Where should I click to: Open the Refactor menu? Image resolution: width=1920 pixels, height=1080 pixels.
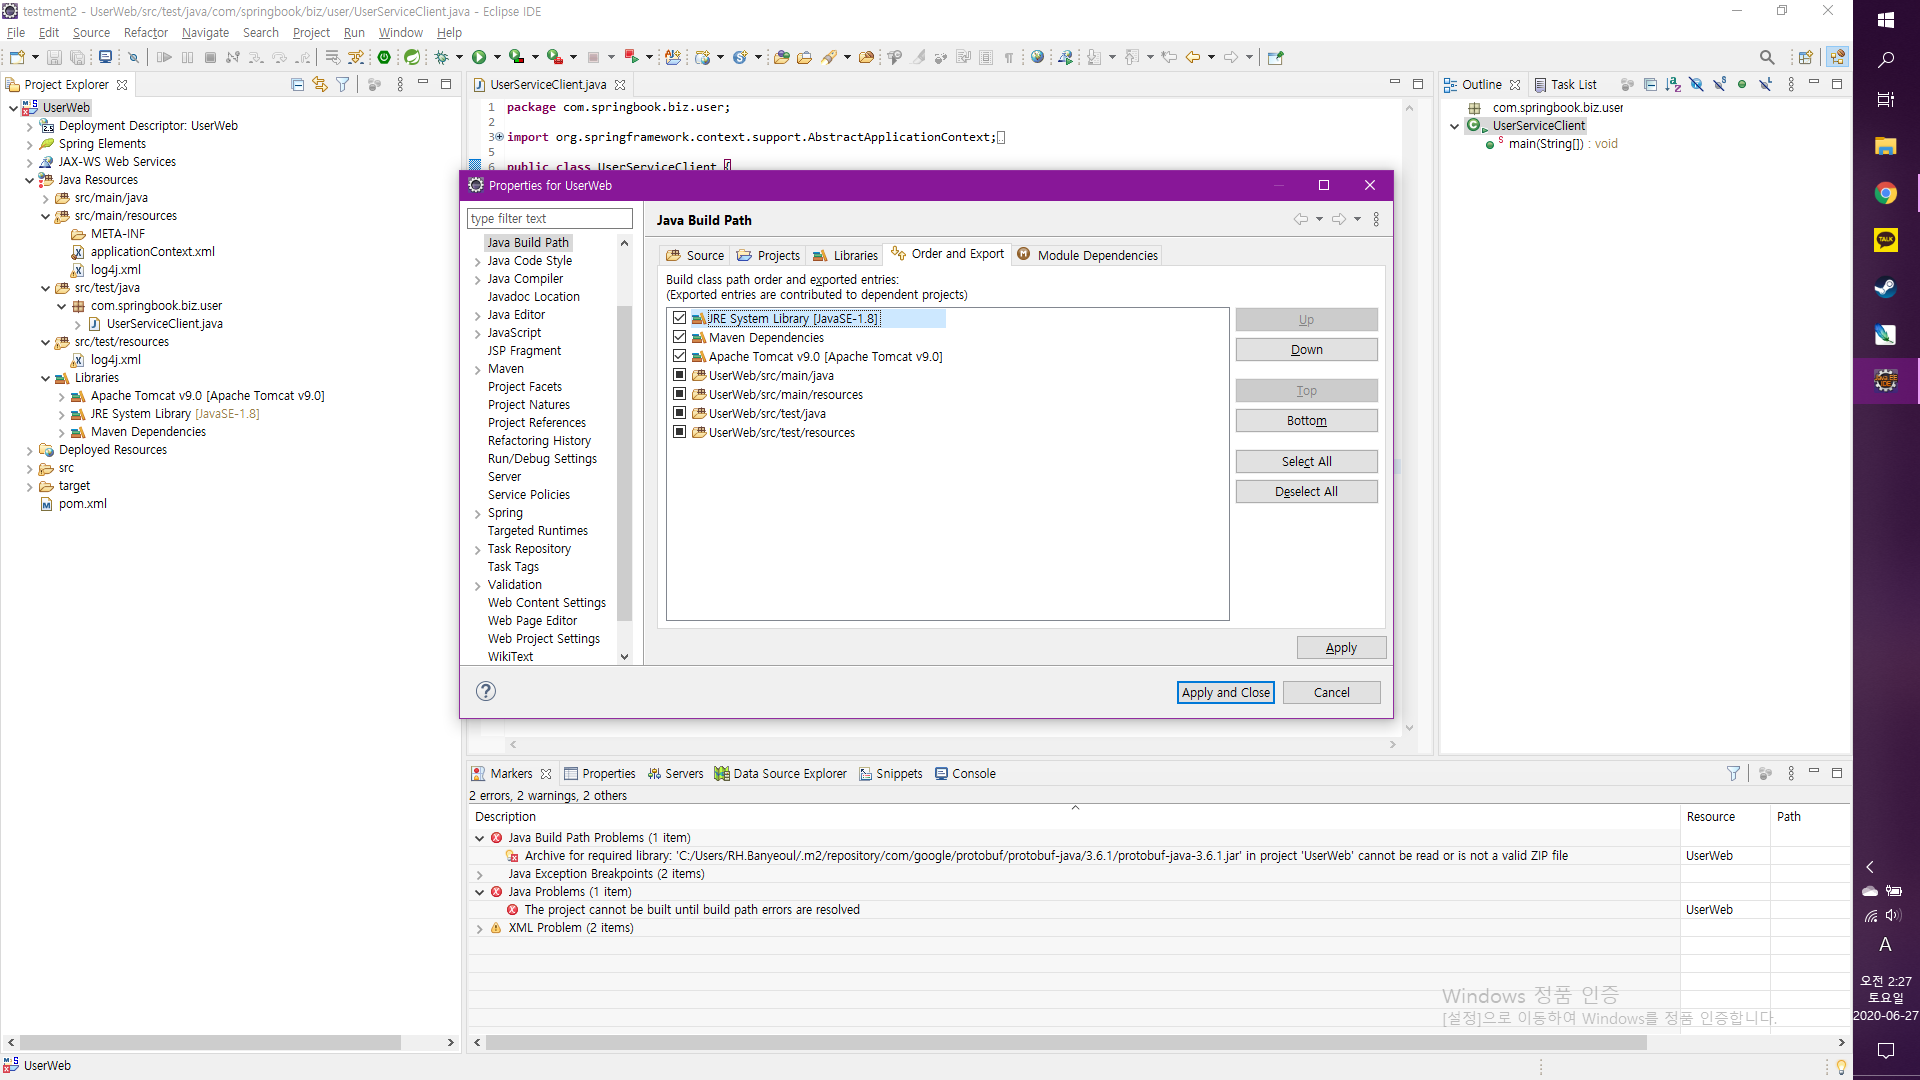click(145, 32)
